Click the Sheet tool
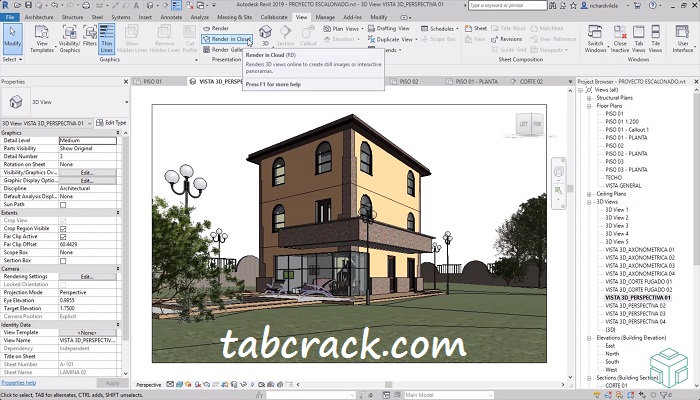This screenshot has height=400, width=700. click(476, 28)
